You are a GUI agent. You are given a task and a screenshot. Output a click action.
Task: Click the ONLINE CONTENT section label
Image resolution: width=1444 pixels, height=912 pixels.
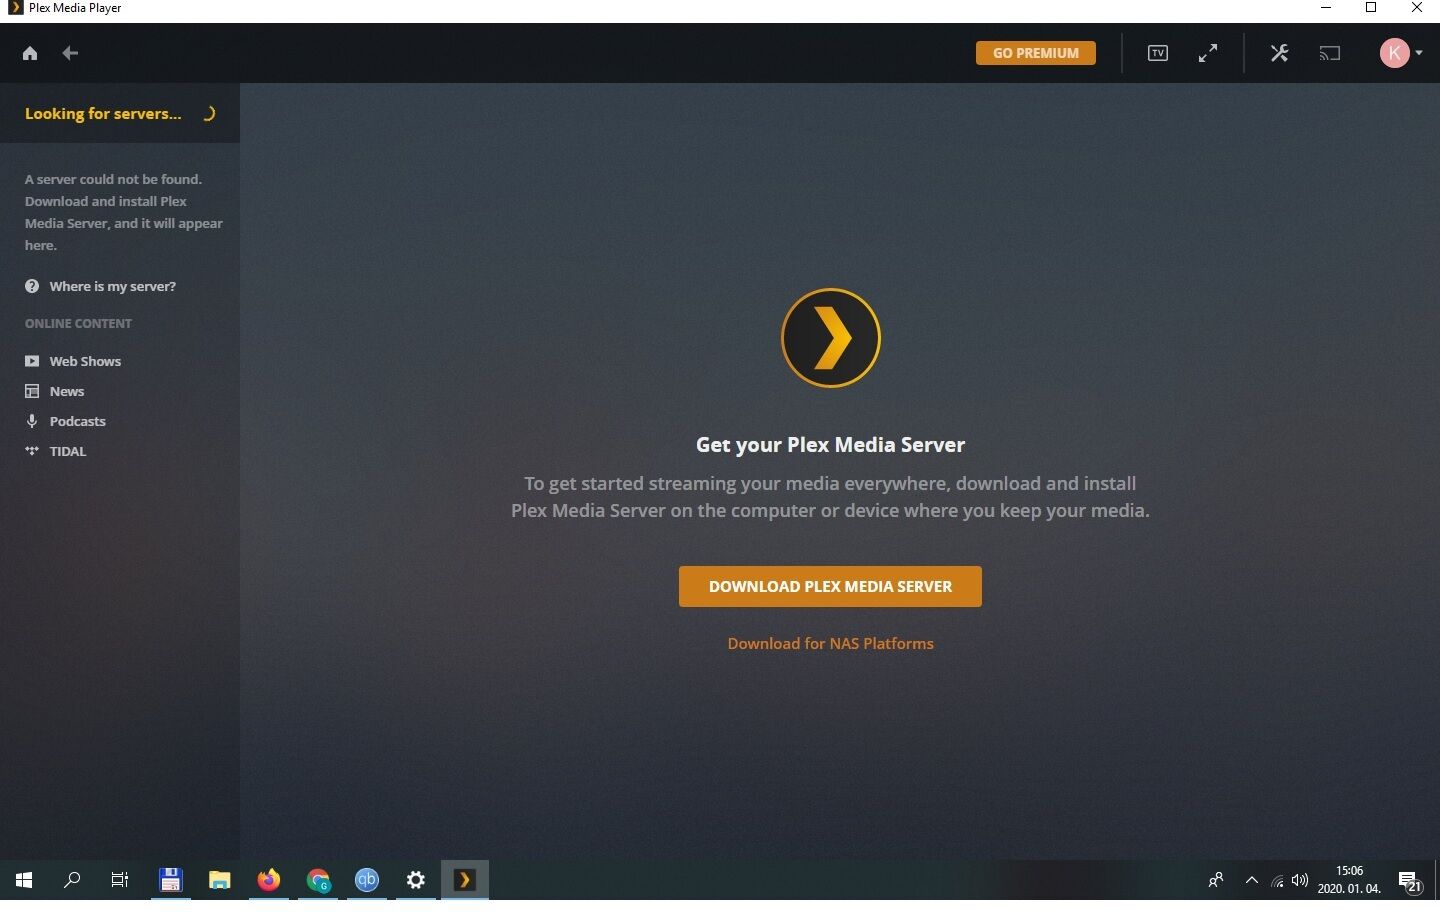79,324
